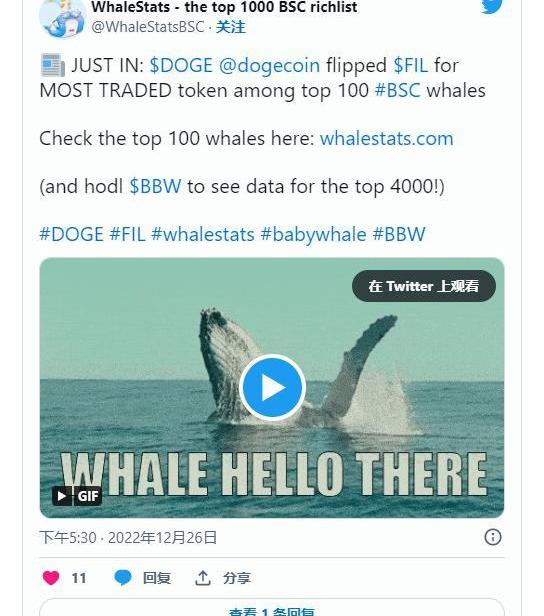Click the GIF badge on the video
This screenshot has width=544, height=616.
point(77,496)
